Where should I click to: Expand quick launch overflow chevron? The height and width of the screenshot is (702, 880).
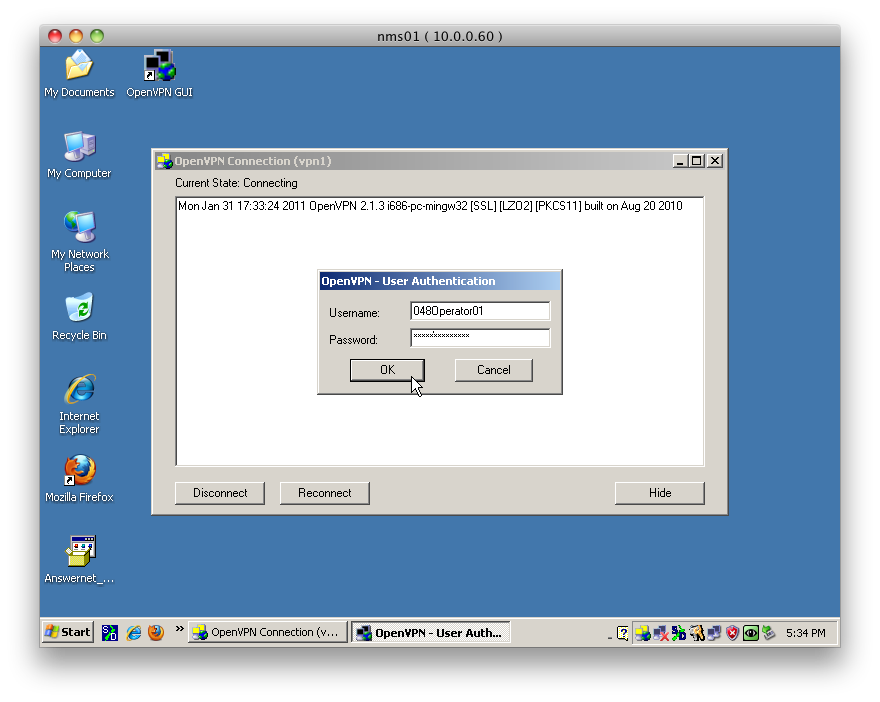(x=180, y=628)
